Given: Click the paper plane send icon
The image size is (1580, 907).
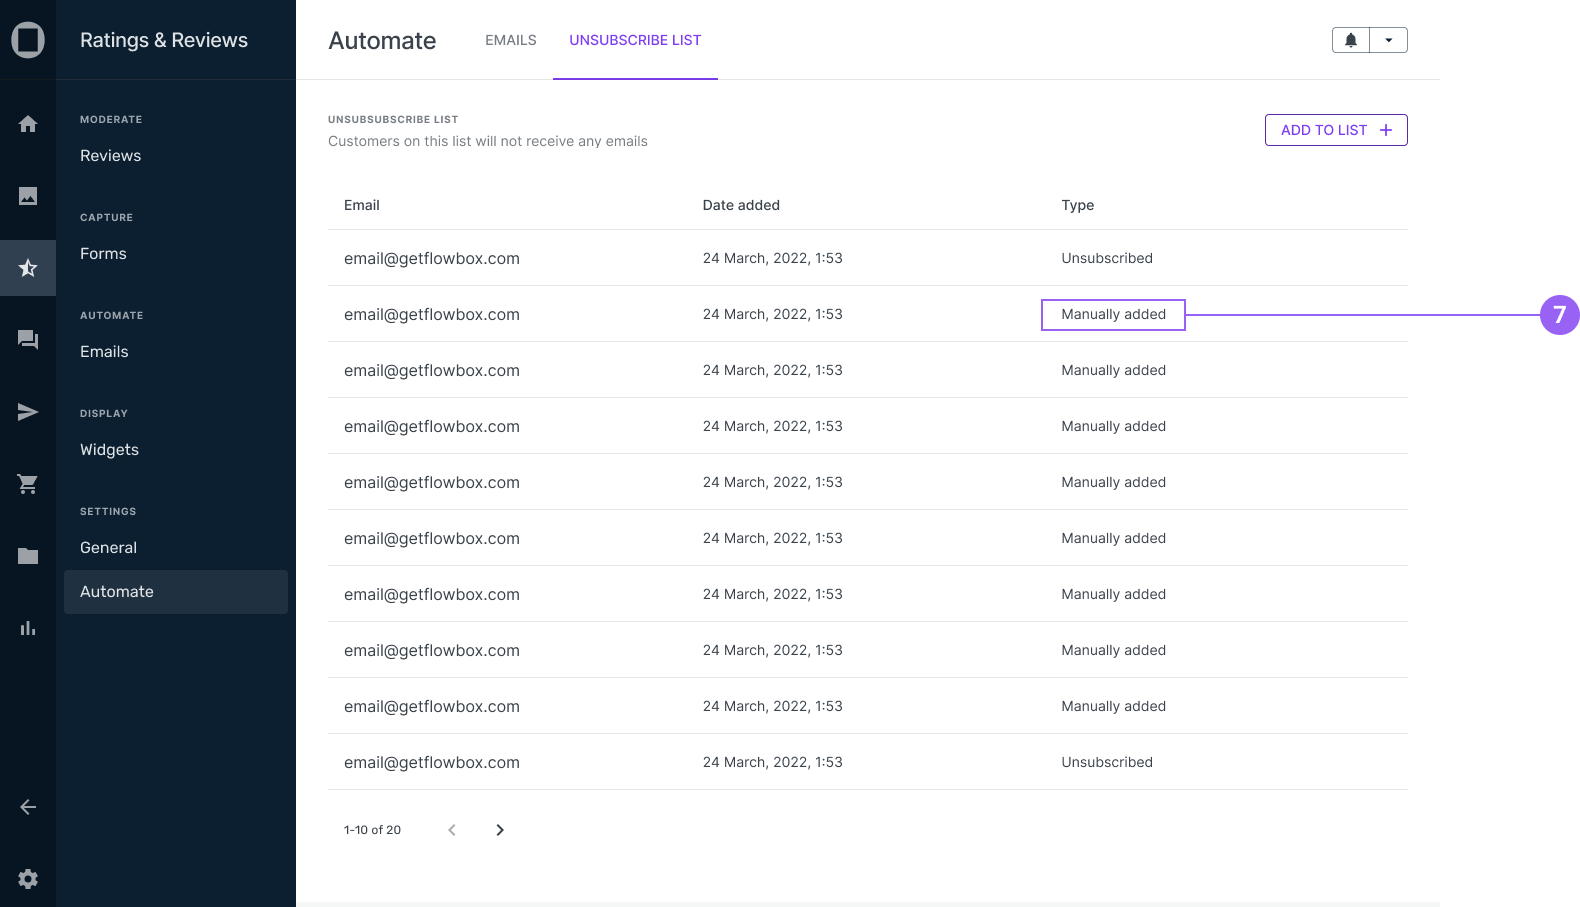Looking at the screenshot, I should point(28,412).
